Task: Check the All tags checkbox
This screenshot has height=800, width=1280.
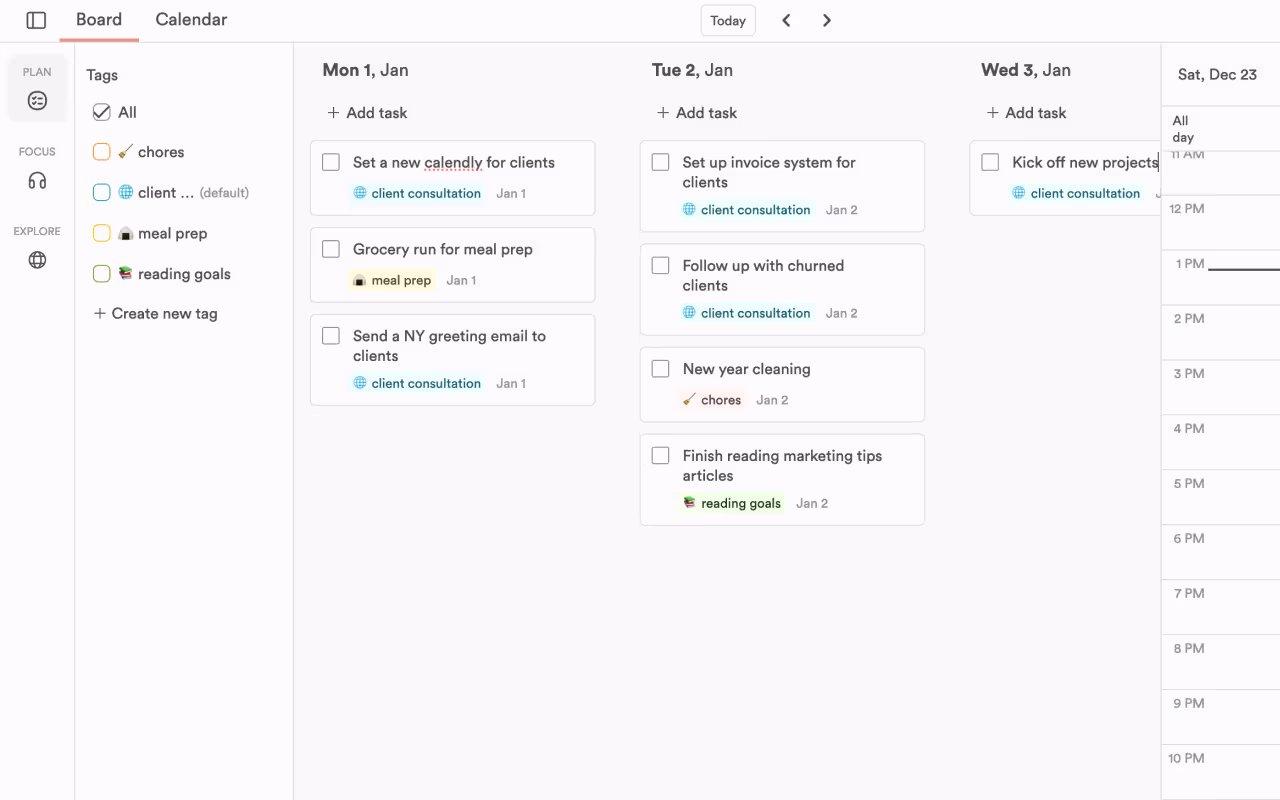Action: click(x=101, y=112)
